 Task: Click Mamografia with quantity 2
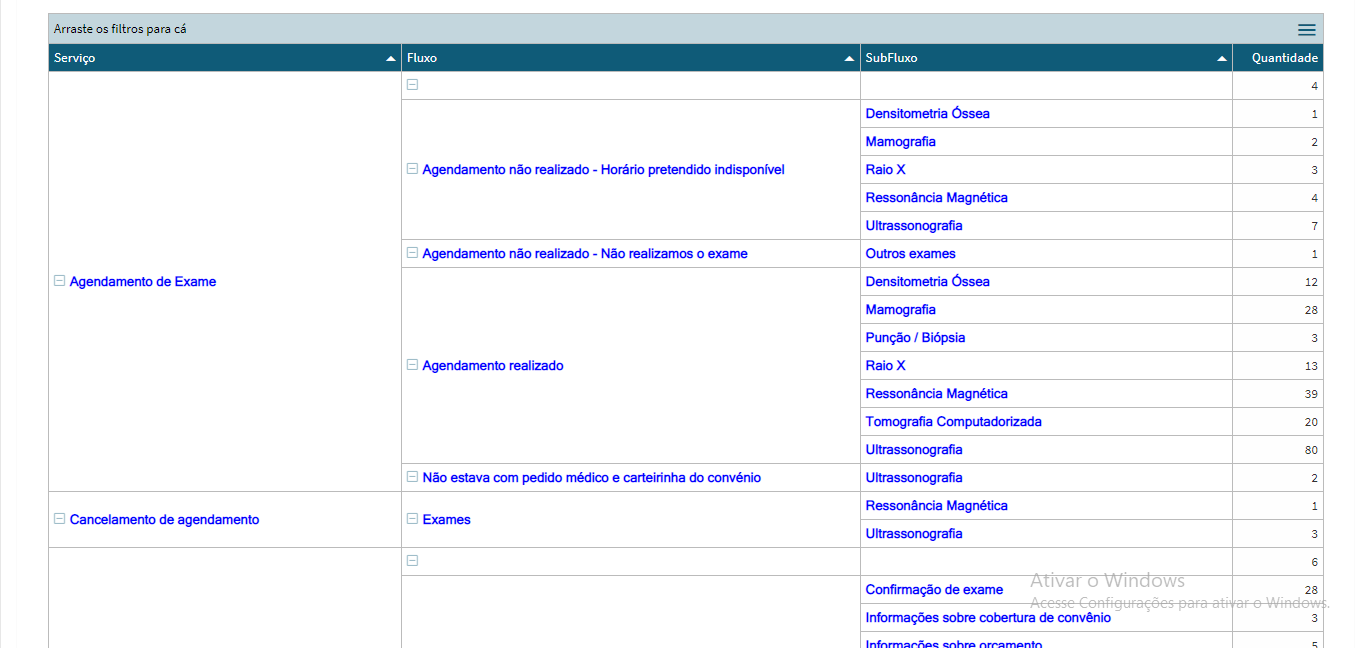pos(901,142)
